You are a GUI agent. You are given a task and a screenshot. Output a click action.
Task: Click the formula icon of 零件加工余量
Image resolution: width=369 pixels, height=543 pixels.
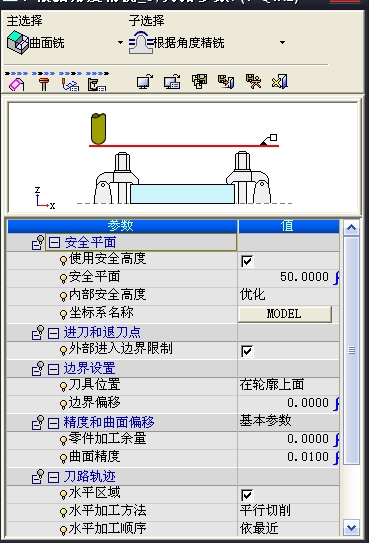click(336, 439)
